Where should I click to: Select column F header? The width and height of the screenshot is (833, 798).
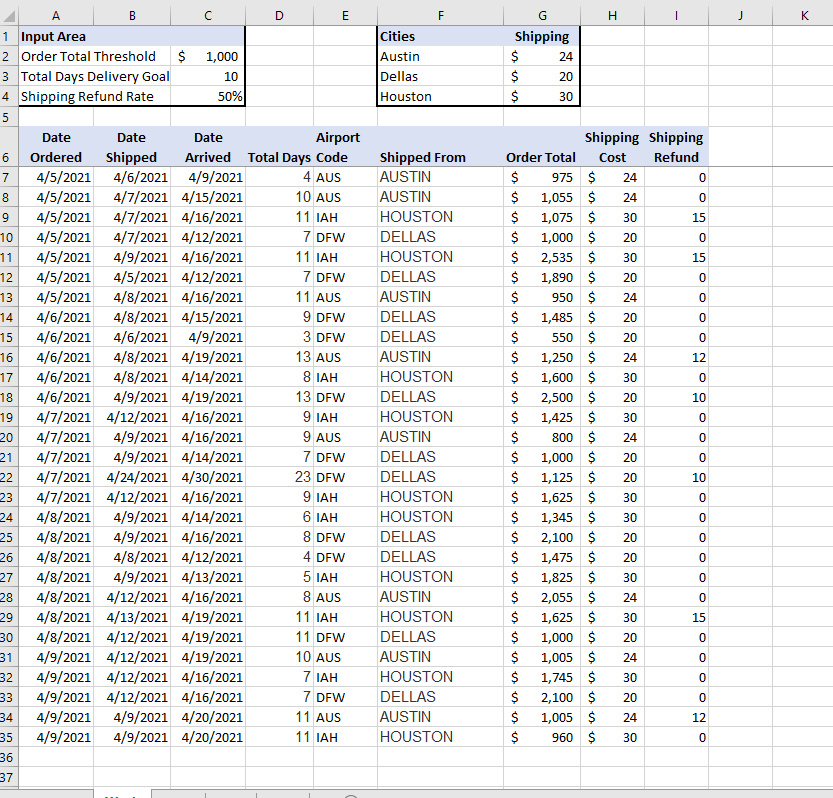[x=440, y=16]
